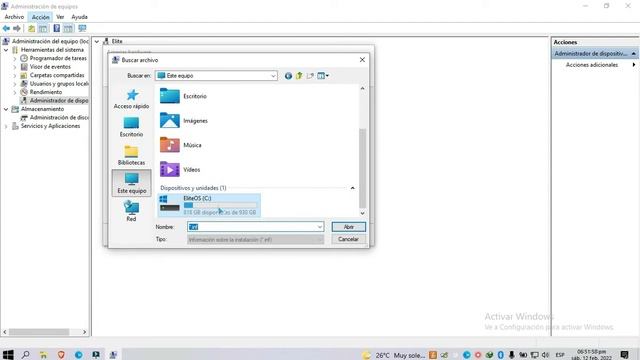Collapse Administrador de dispositivos actions header
The height and width of the screenshot is (360, 640).
click(633, 53)
